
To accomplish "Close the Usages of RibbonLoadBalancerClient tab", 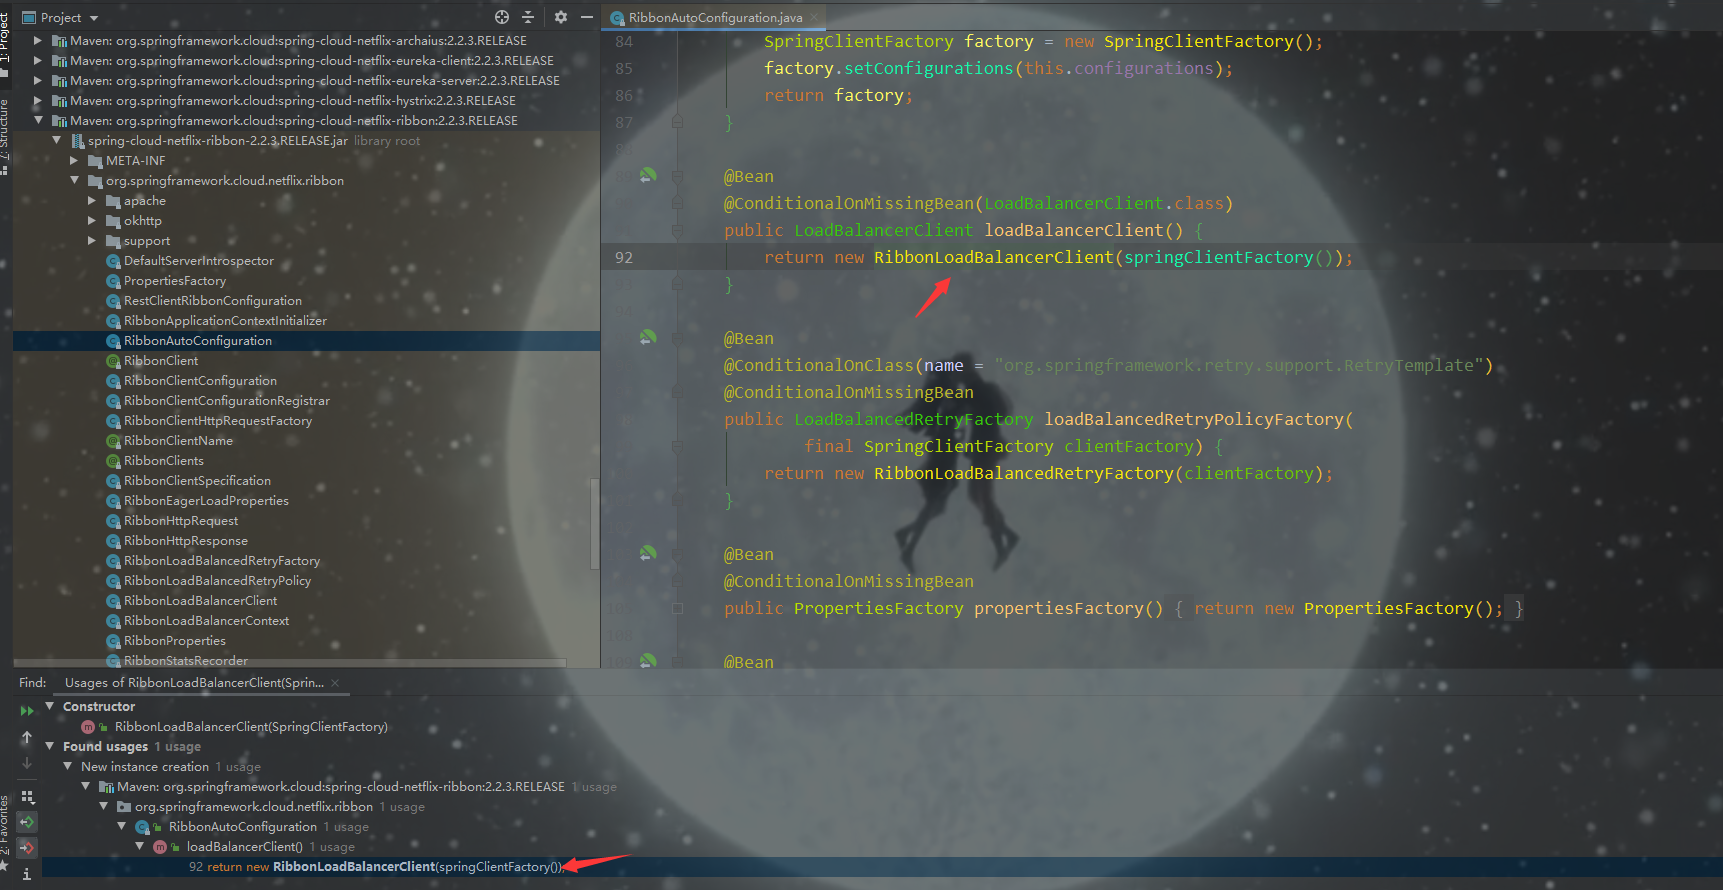I will (x=335, y=683).
